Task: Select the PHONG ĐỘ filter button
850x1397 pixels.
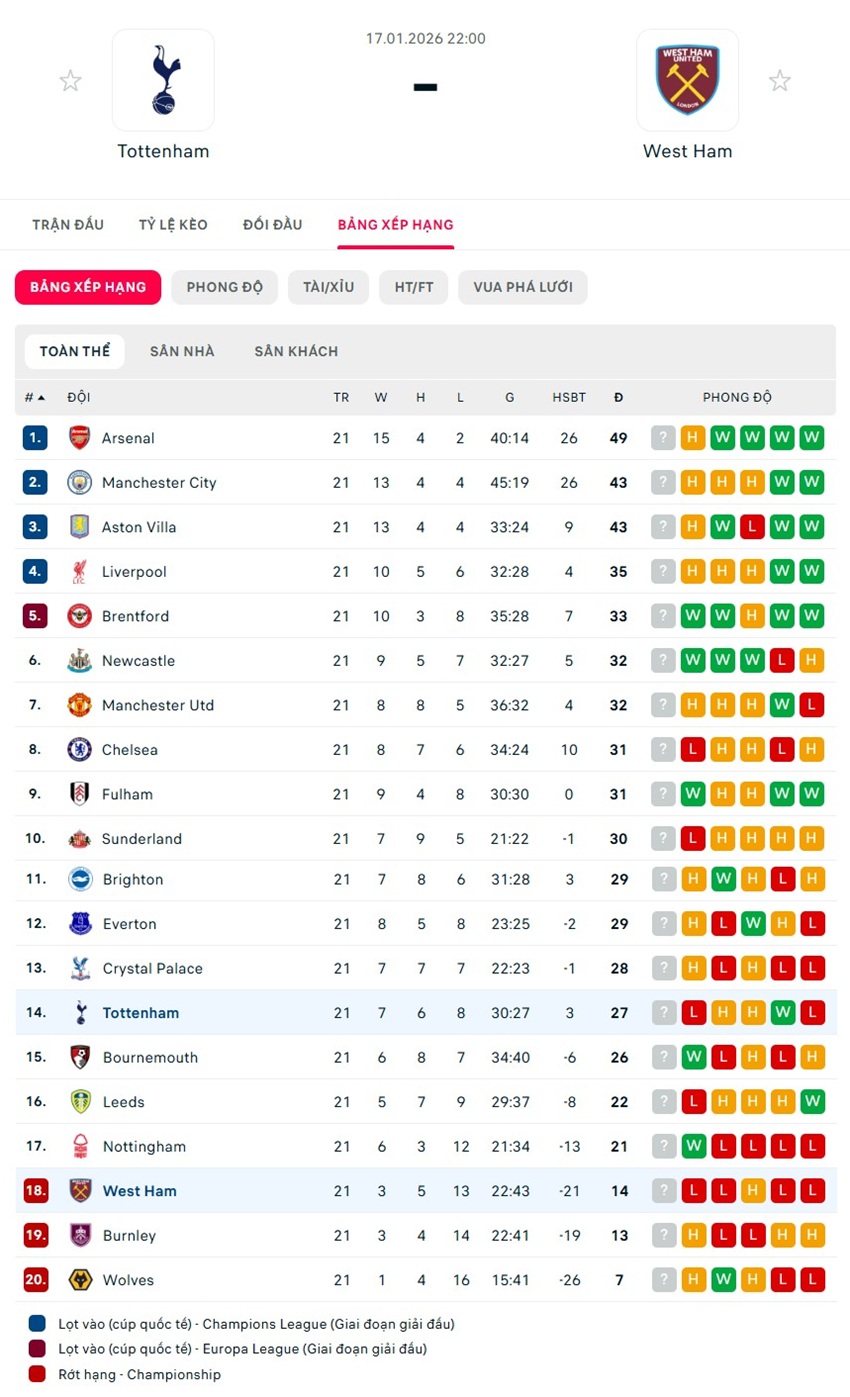Action: tap(224, 287)
